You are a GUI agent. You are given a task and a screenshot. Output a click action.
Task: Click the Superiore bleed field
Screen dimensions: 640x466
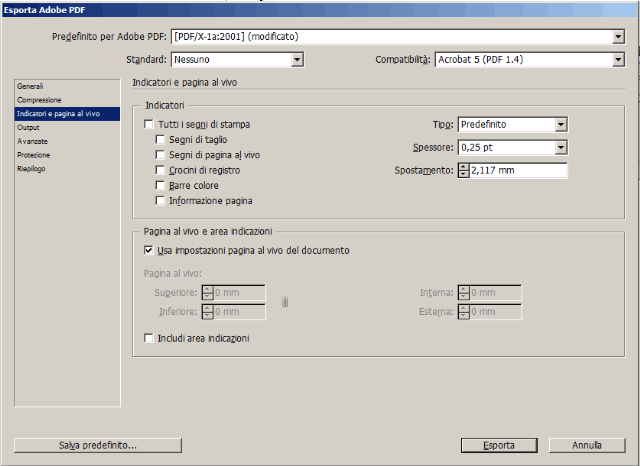pyautogui.click(x=240, y=293)
